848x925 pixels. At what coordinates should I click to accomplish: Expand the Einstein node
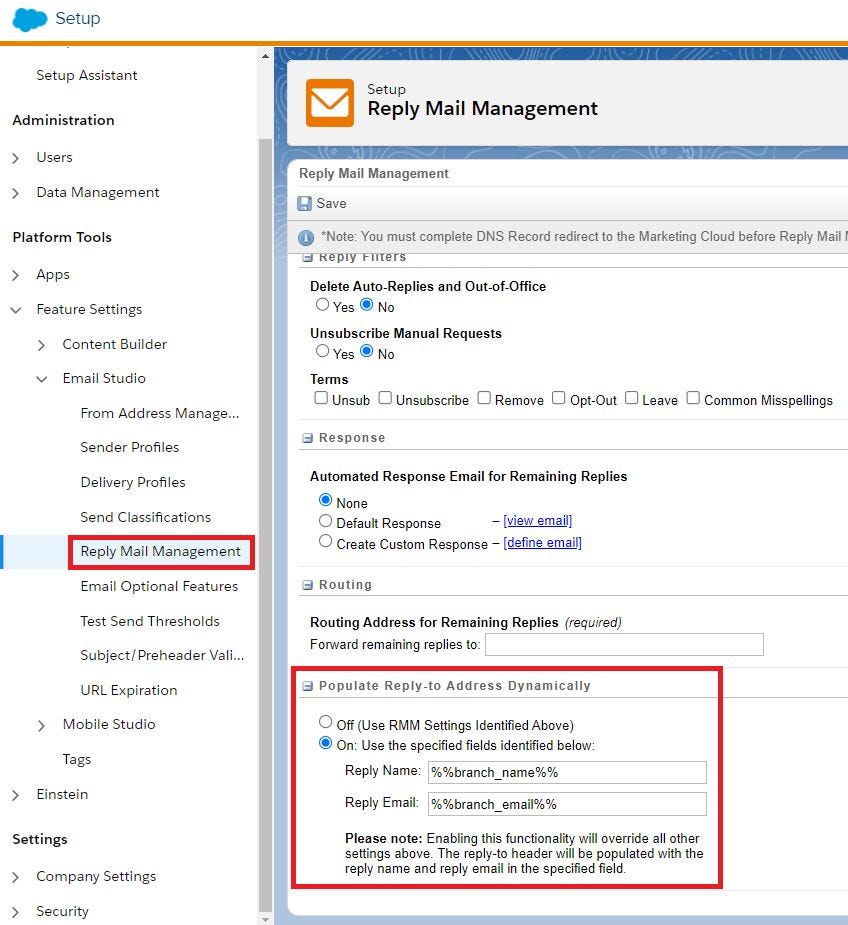click(16, 795)
